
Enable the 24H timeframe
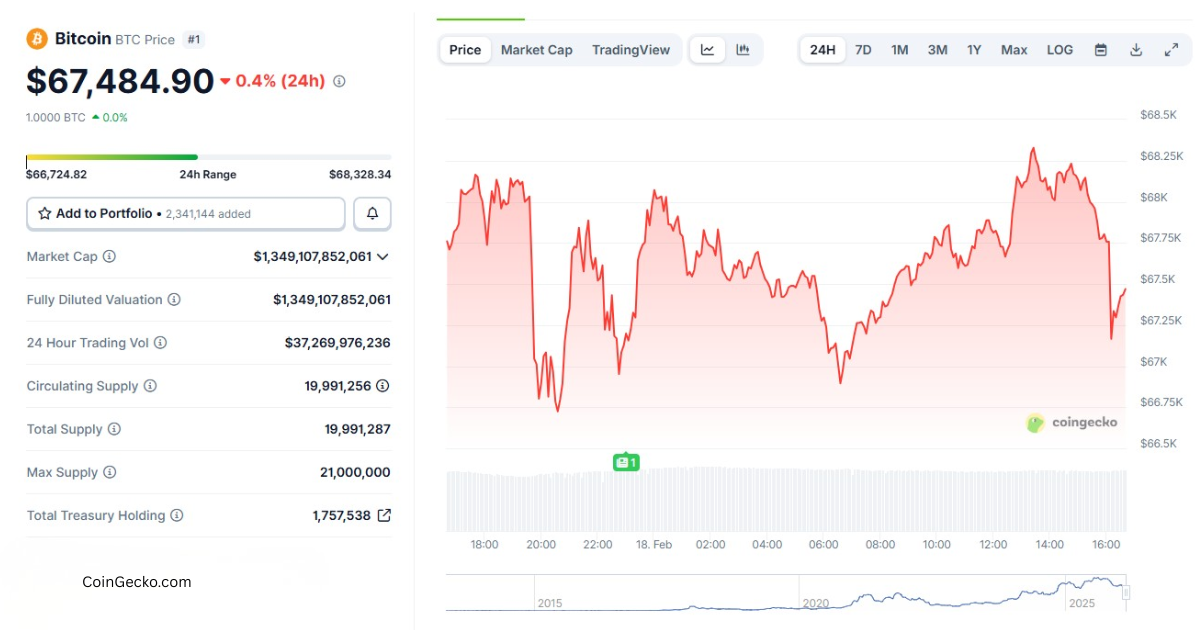(x=822, y=48)
